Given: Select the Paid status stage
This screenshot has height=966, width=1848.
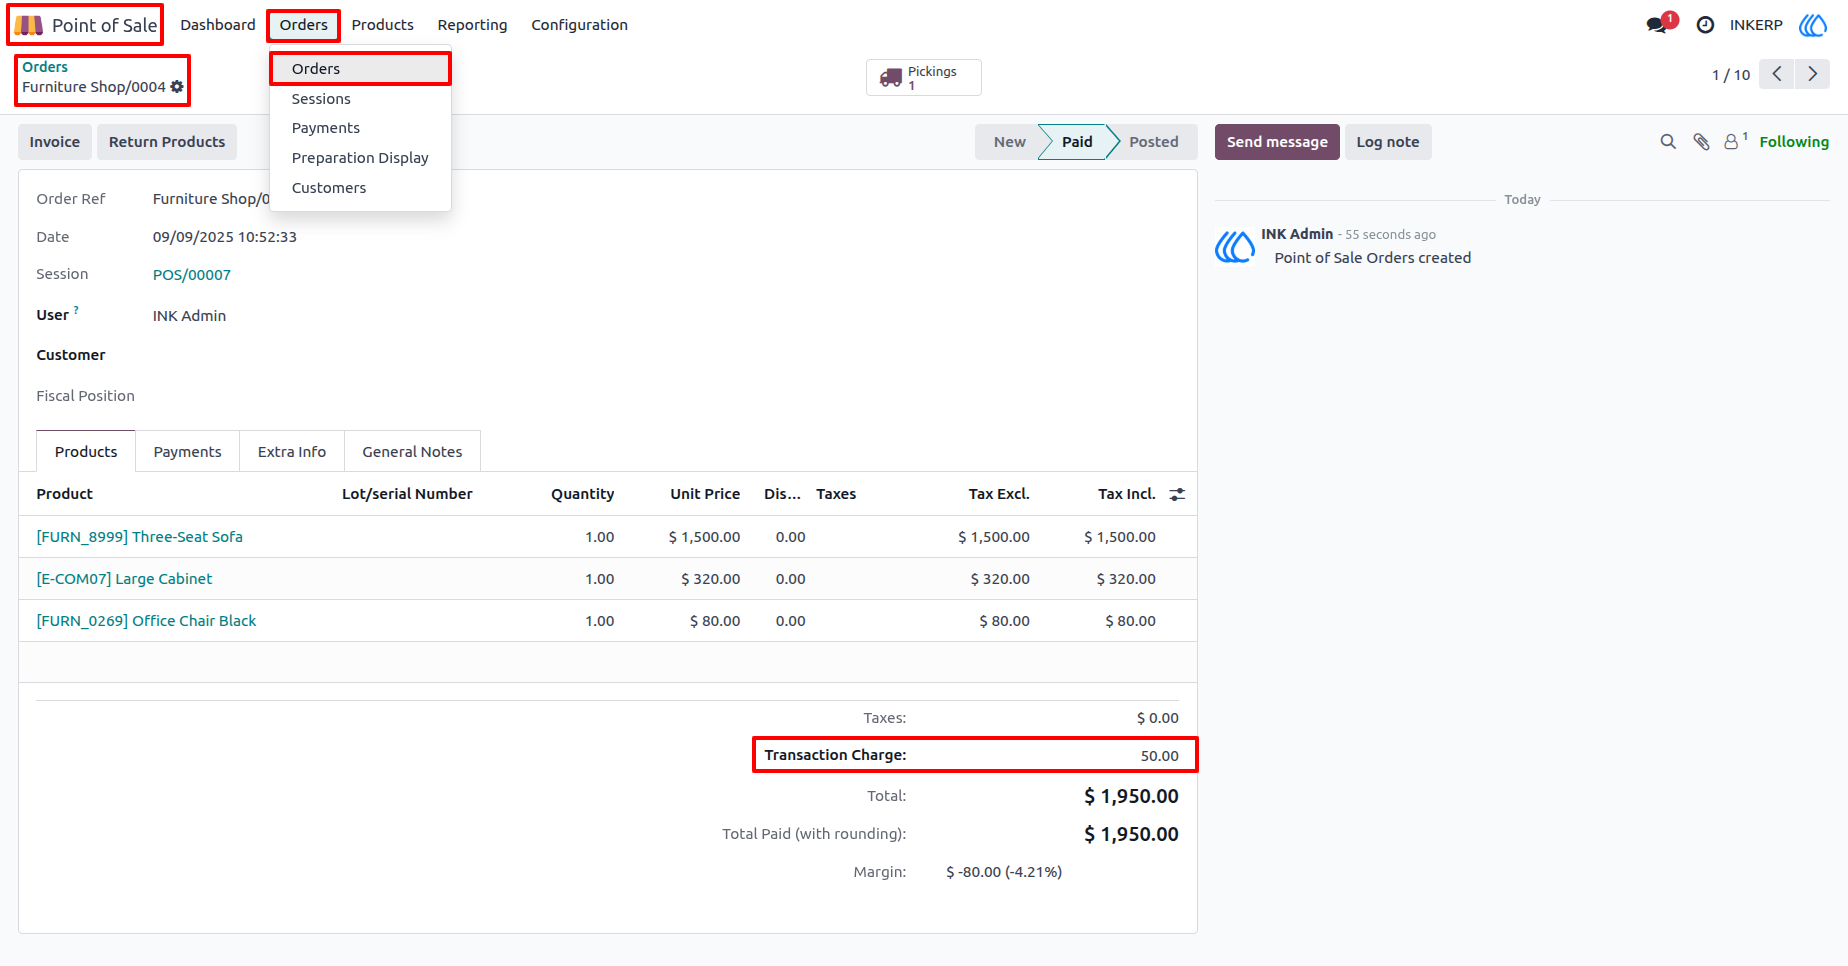Looking at the screenshot, I should pyautogui.click(x=1077, y=142).
